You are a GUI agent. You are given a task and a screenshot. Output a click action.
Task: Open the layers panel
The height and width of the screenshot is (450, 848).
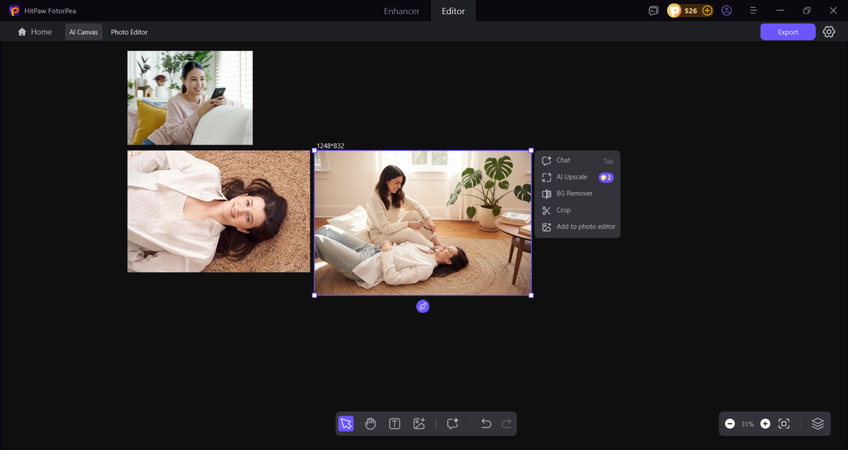click(x=817, y=424)
